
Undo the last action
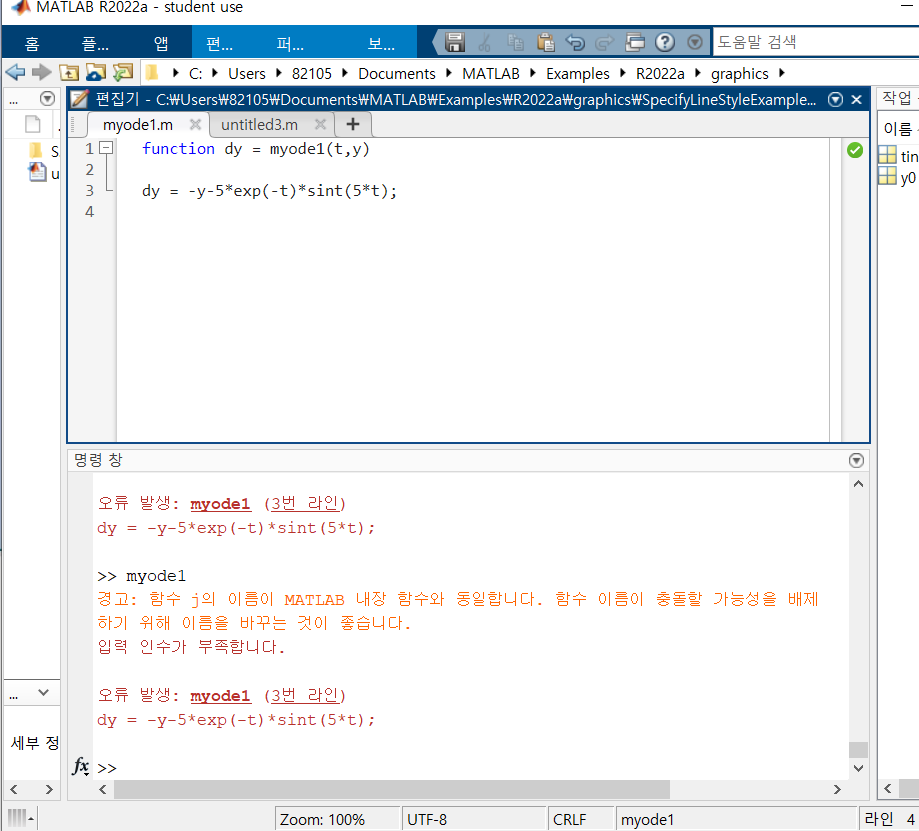pyautogui.click(x=575, y=42)
